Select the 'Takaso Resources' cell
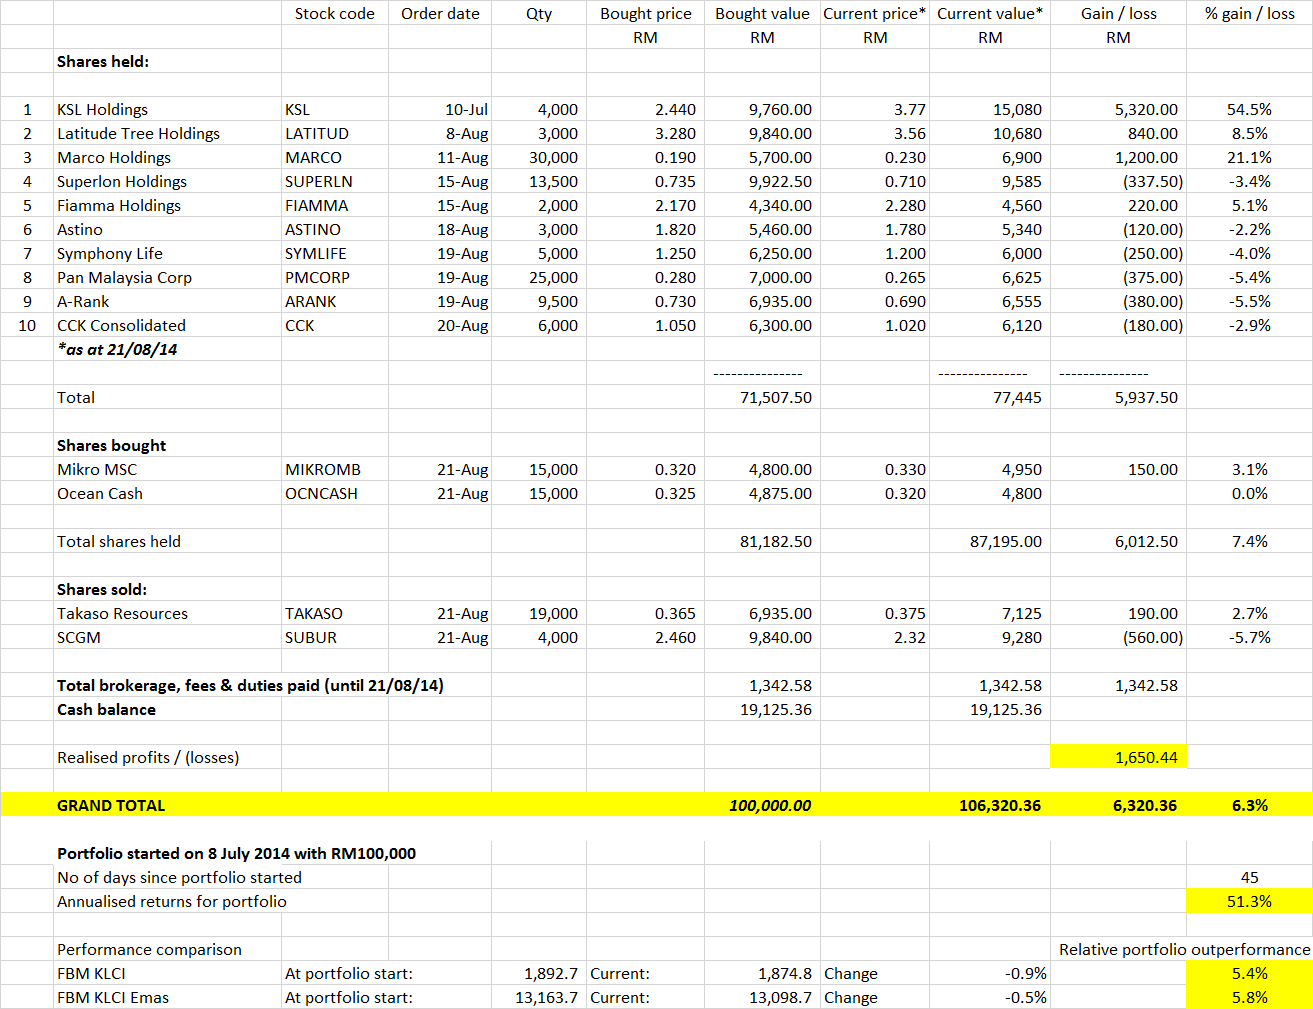This screenshot has width=1313, height=1009. tap(167, 613)
